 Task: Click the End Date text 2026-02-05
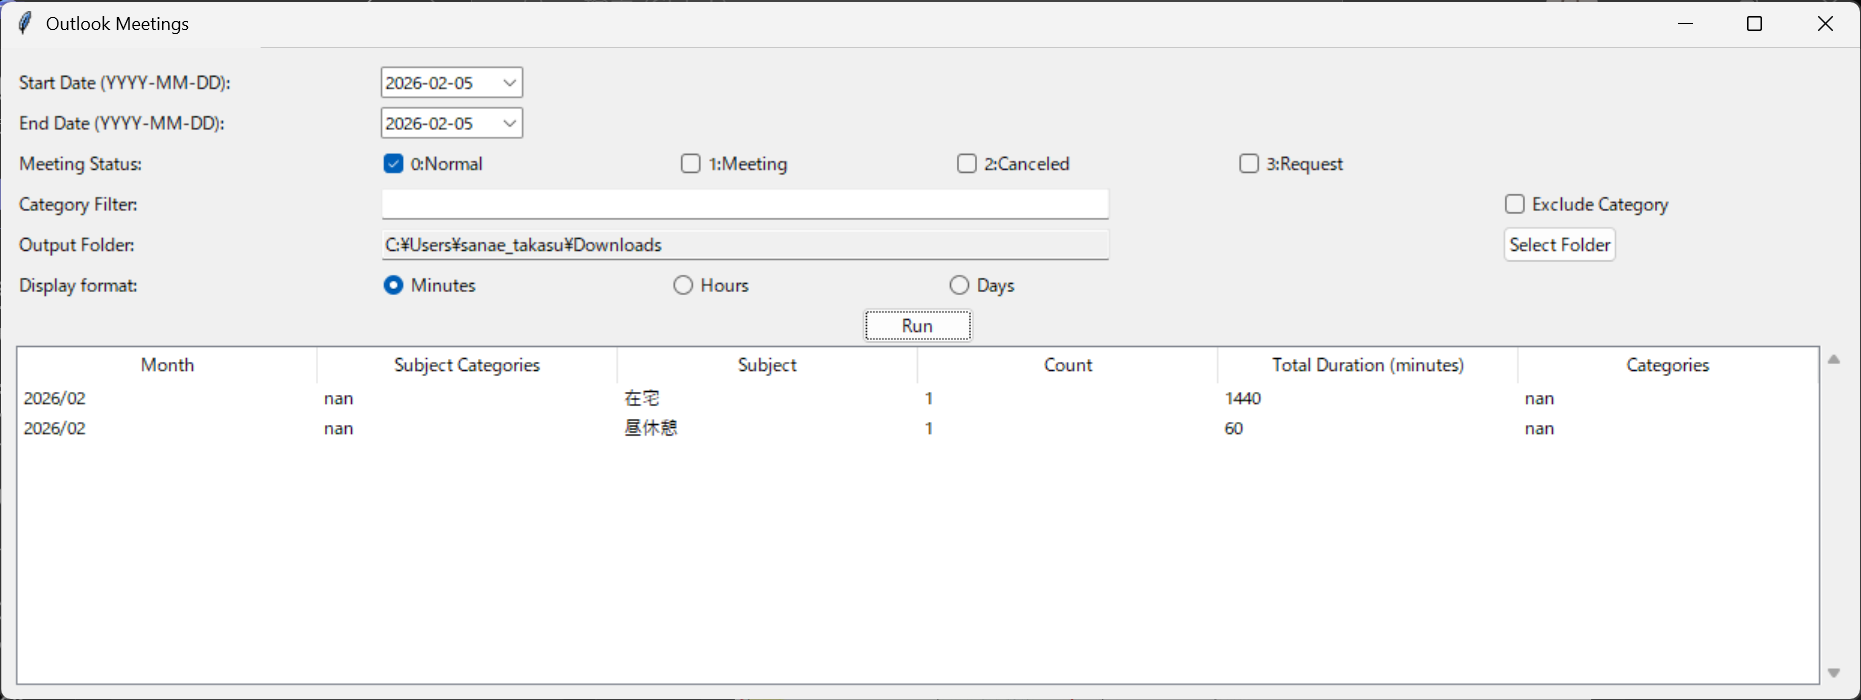pyautogui.click(x=429, y=123)
